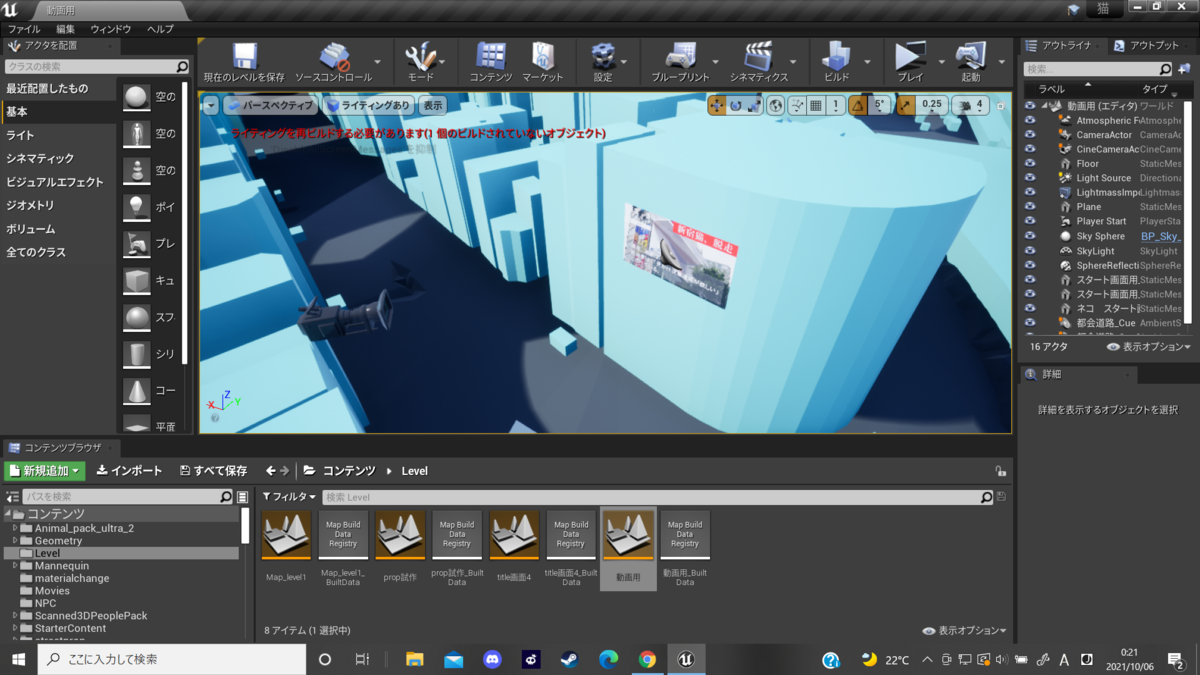Open the Steam icon in the taskbar
This screenshot has height=675, width=1200.
pyautogui.click(x=569, y=660)
